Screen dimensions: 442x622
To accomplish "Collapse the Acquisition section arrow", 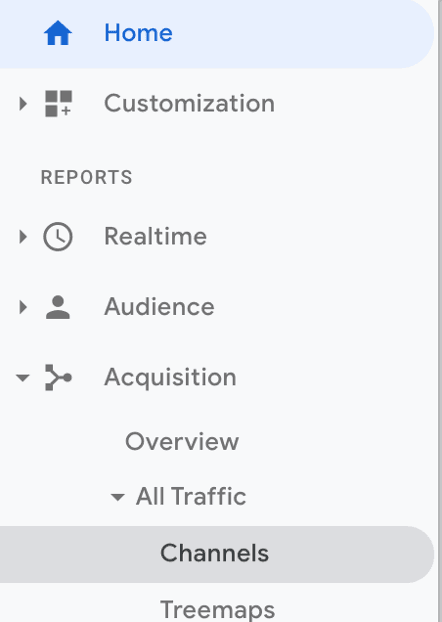I will point(23,378).
